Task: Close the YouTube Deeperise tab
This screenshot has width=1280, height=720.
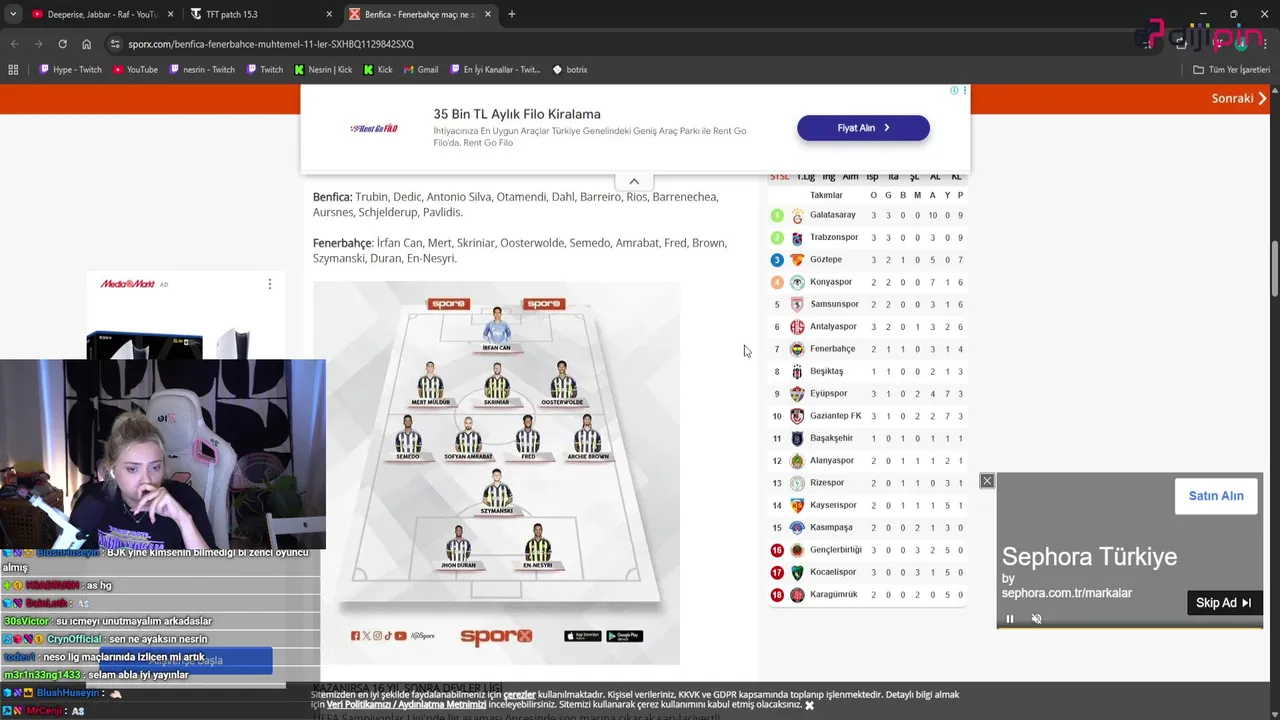Action: pyautogui.click(x=170, y=14)
